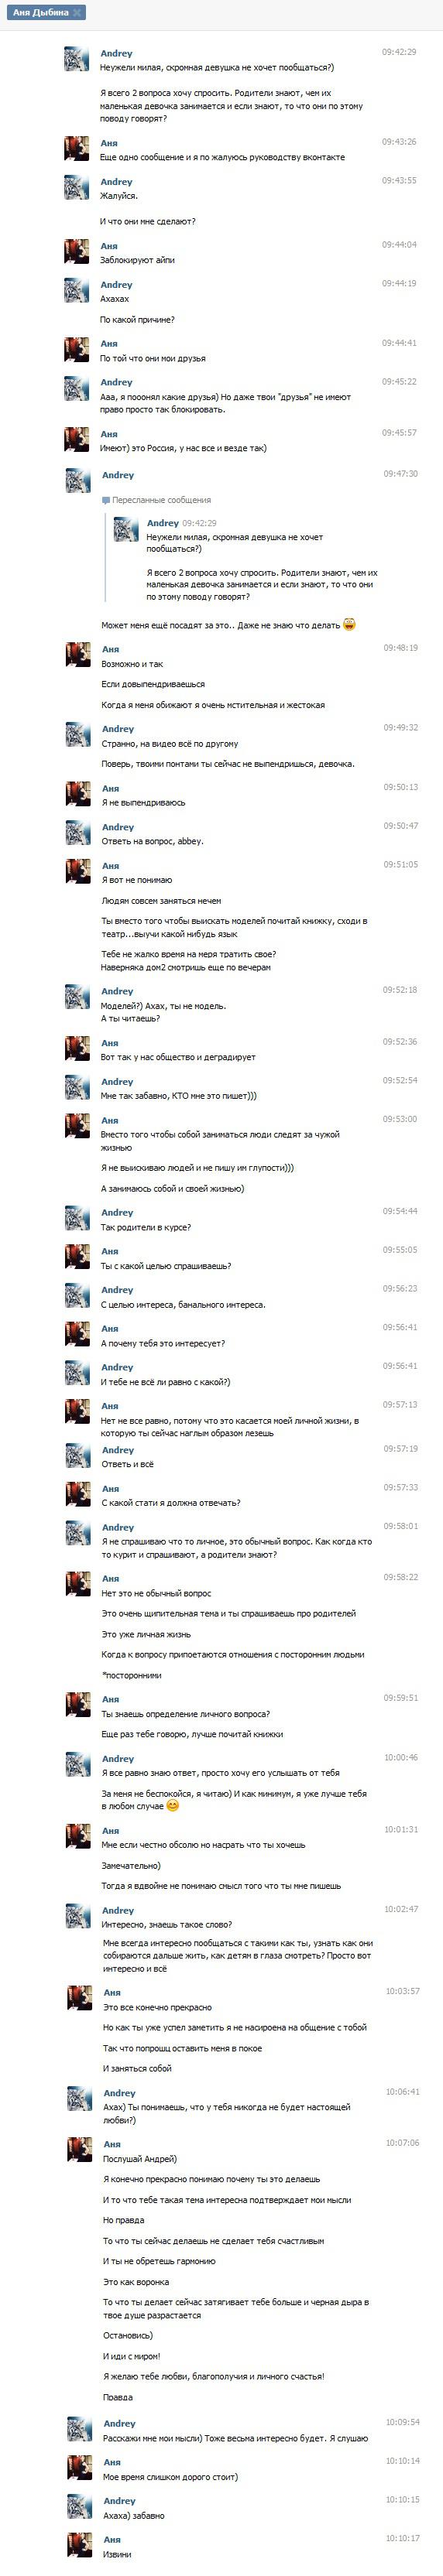Click the small avatar inside the forwarded message
The height and width of the screenshot is (2576, 443).
click(126, 529)
